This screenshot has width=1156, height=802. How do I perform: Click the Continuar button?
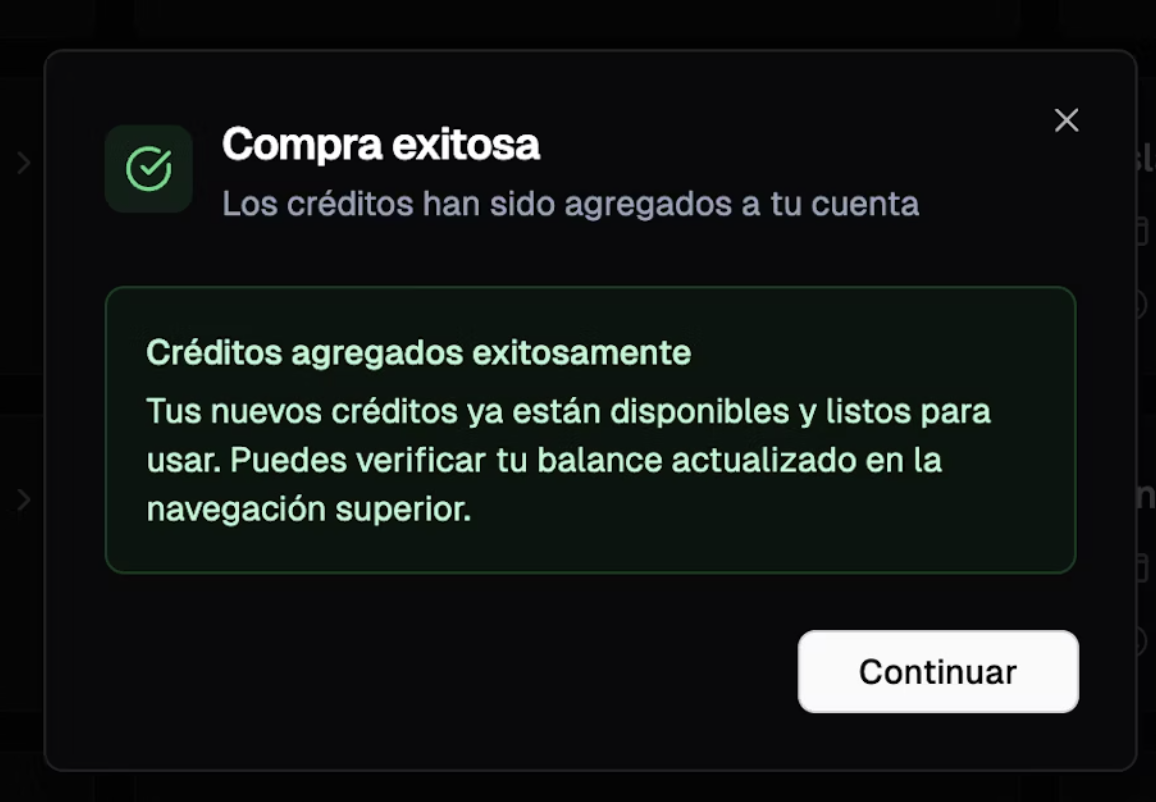(938, 672)
